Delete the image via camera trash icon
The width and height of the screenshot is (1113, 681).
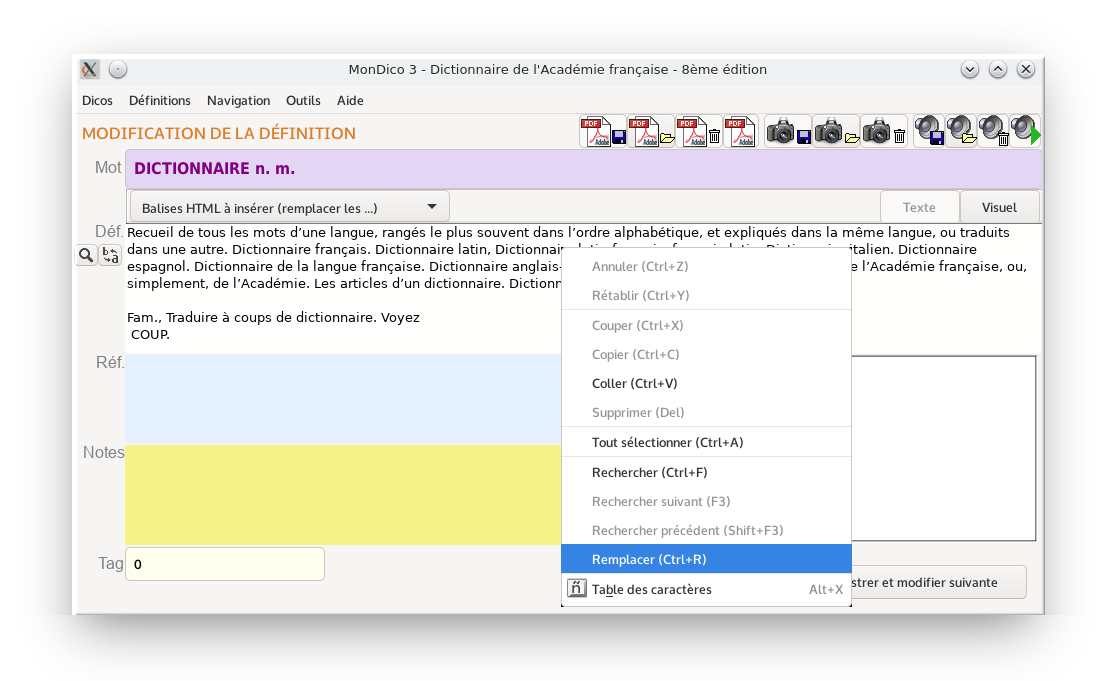coord(884,132)
